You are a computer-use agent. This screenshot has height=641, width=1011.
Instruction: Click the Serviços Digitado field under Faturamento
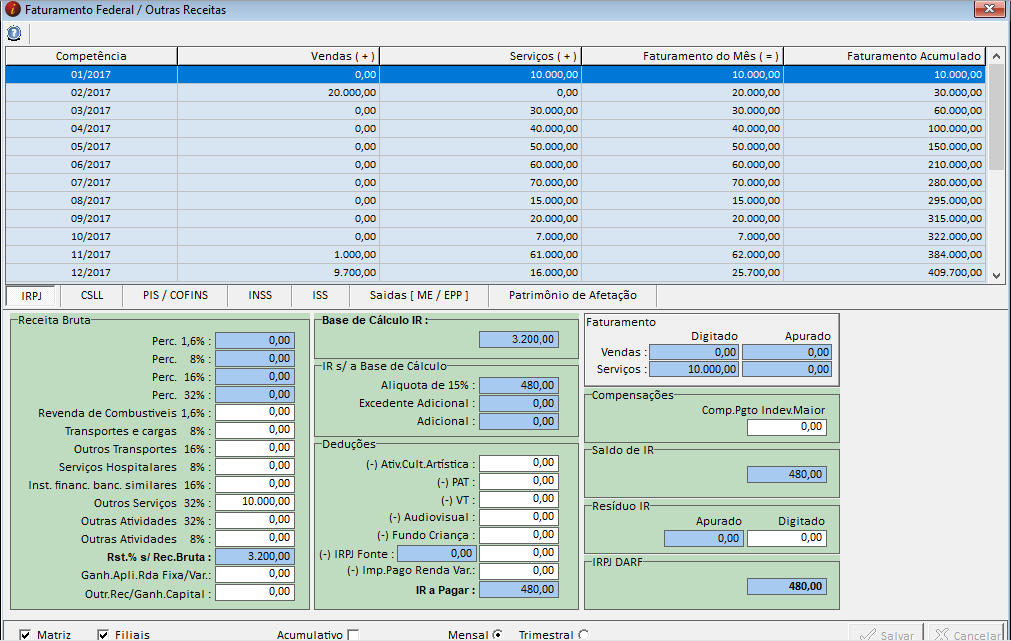pyautogui.click(x=694, y=370)
